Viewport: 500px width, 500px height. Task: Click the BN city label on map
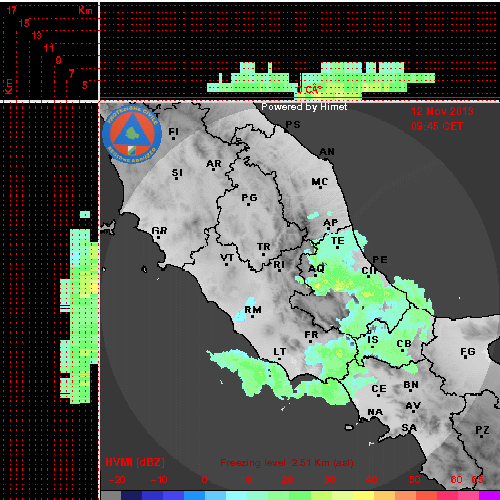click(411, 385)
